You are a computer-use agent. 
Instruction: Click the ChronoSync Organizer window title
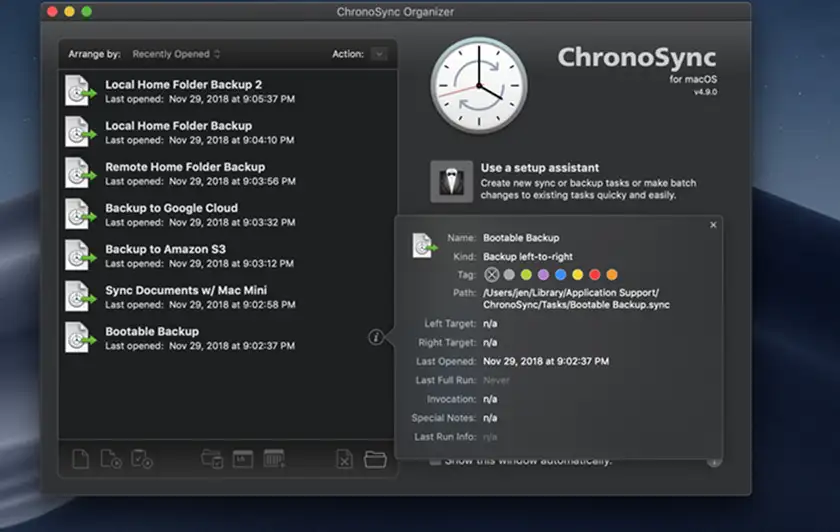(395, 12)
